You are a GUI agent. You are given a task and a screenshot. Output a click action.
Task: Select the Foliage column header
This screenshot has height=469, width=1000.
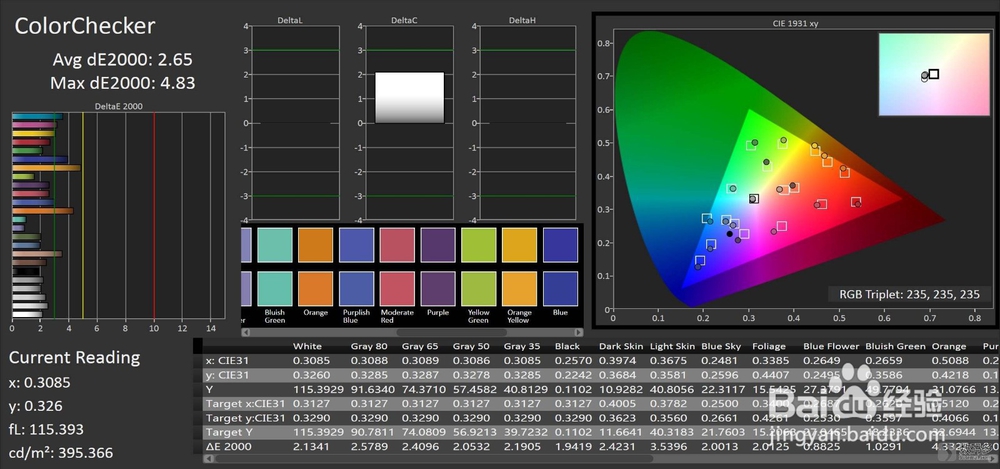click(x=768, y=346)
